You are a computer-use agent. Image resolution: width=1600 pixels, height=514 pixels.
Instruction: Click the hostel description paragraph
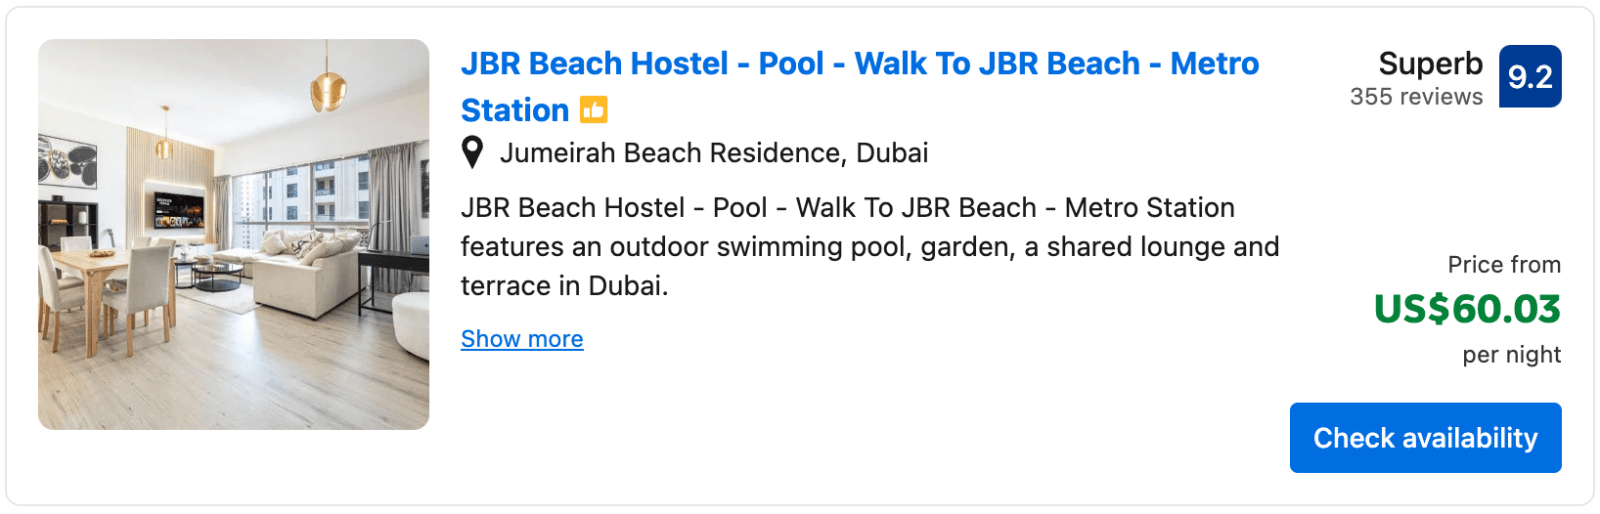[870, 247]
